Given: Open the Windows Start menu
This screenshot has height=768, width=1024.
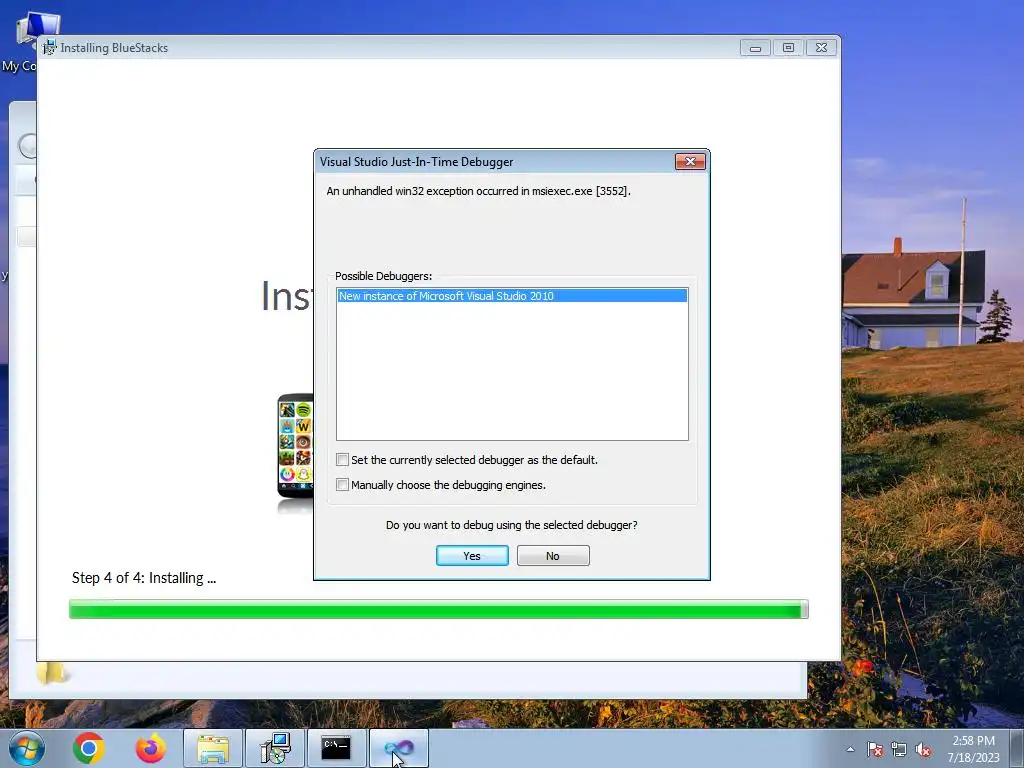Looking at the screenshot, I should pyautogui.click(x=26, y=748).
